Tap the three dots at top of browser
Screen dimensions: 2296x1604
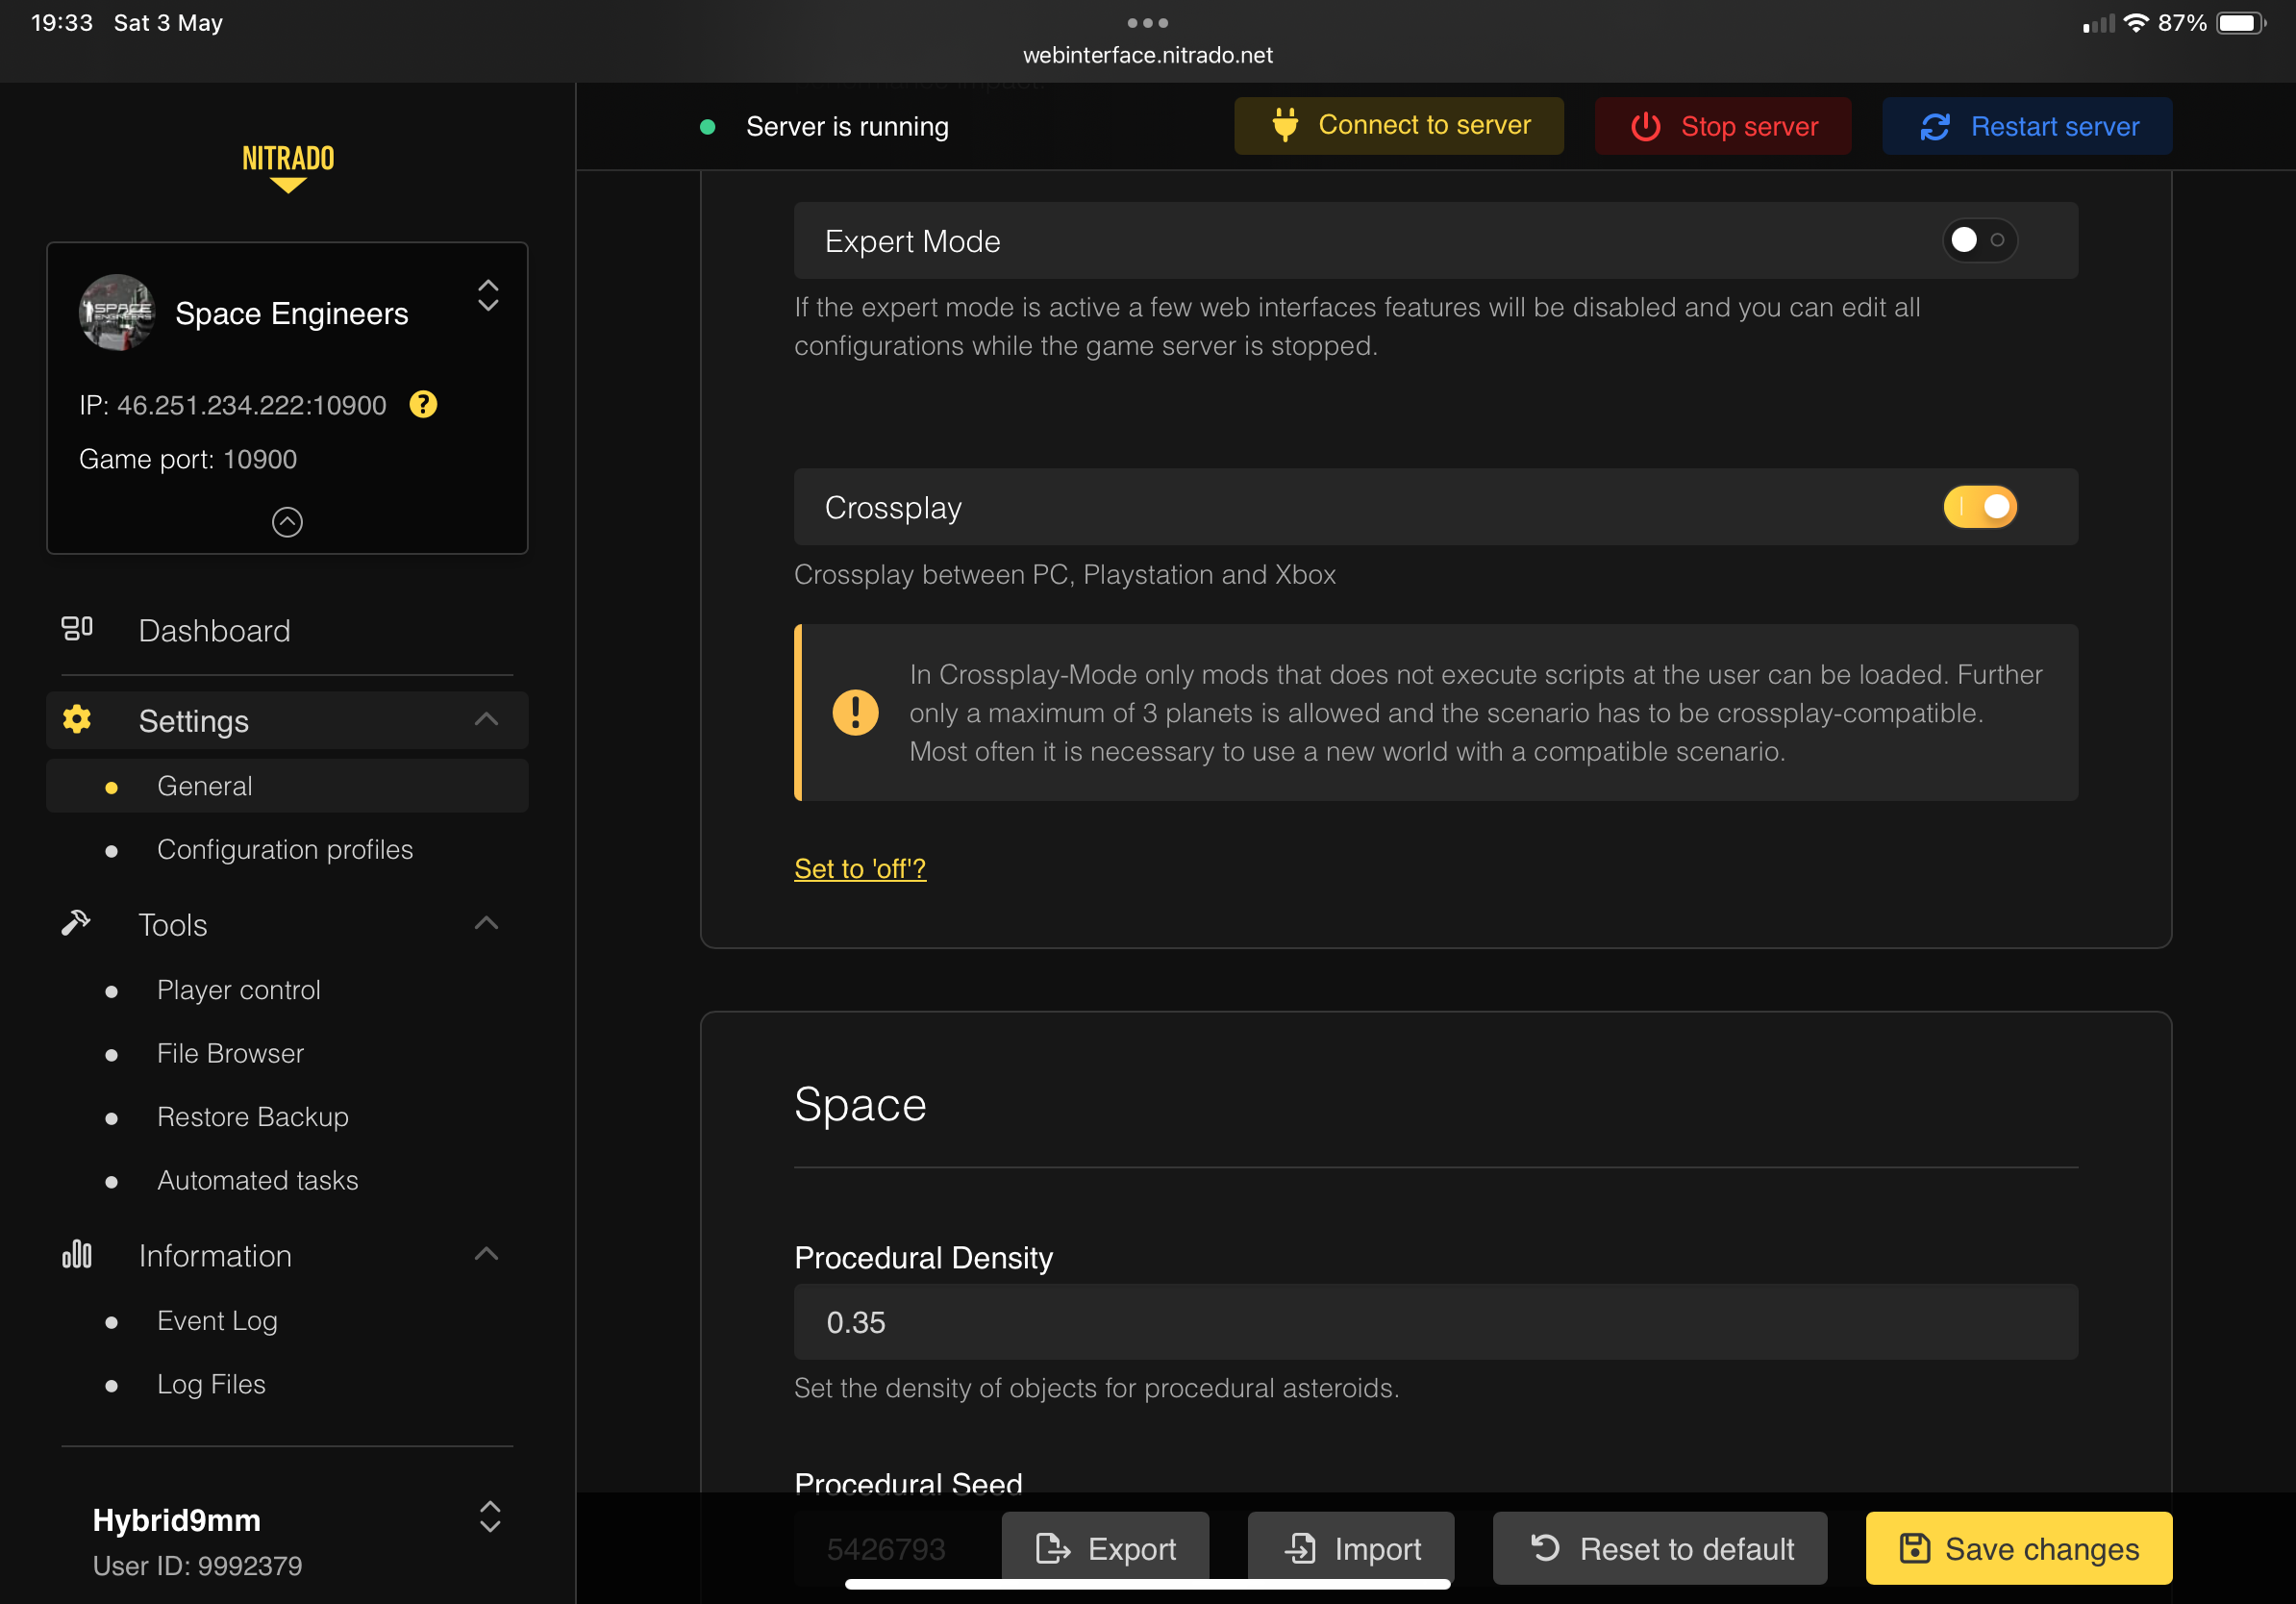pos(1147,22)
